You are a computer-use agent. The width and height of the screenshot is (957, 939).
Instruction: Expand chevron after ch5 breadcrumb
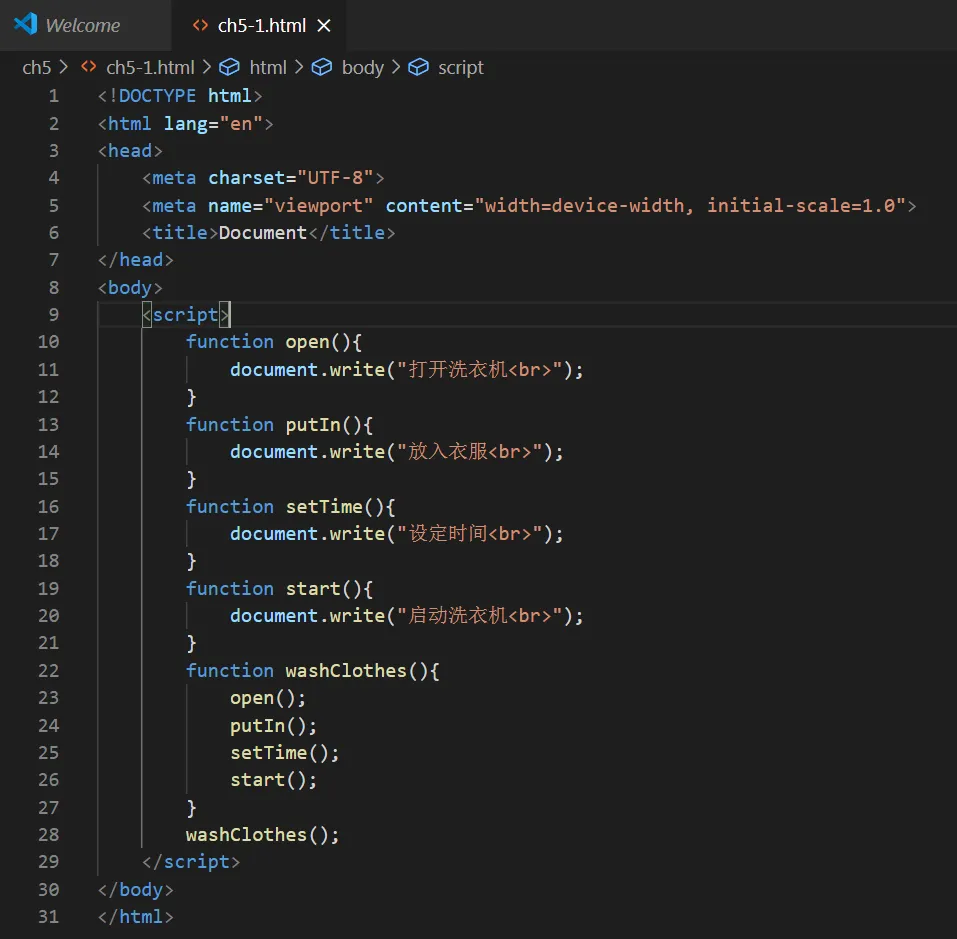[63, 67]
